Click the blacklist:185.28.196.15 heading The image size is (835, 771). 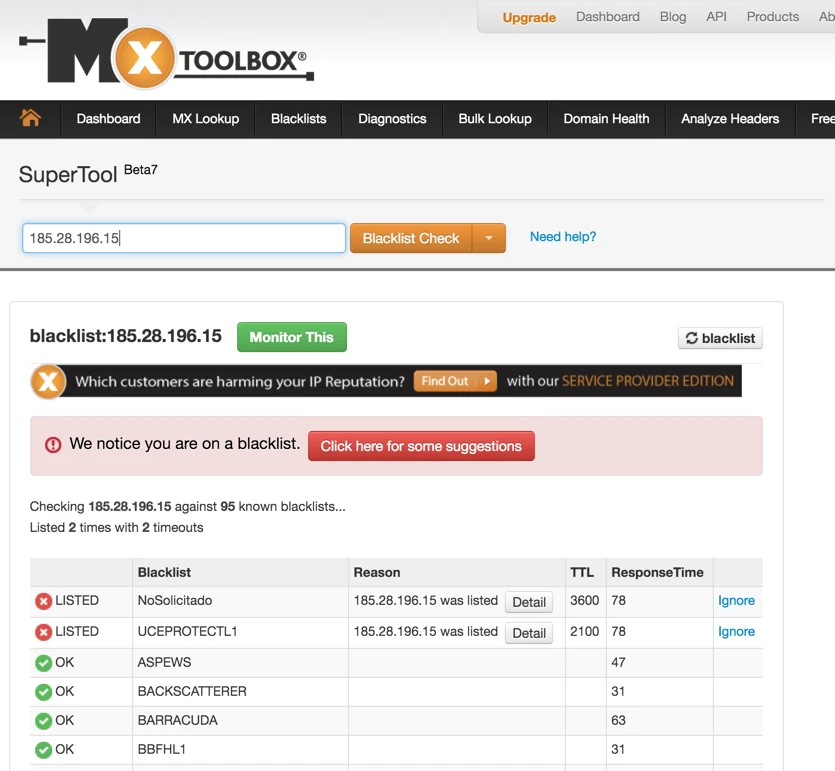[126, 336]
